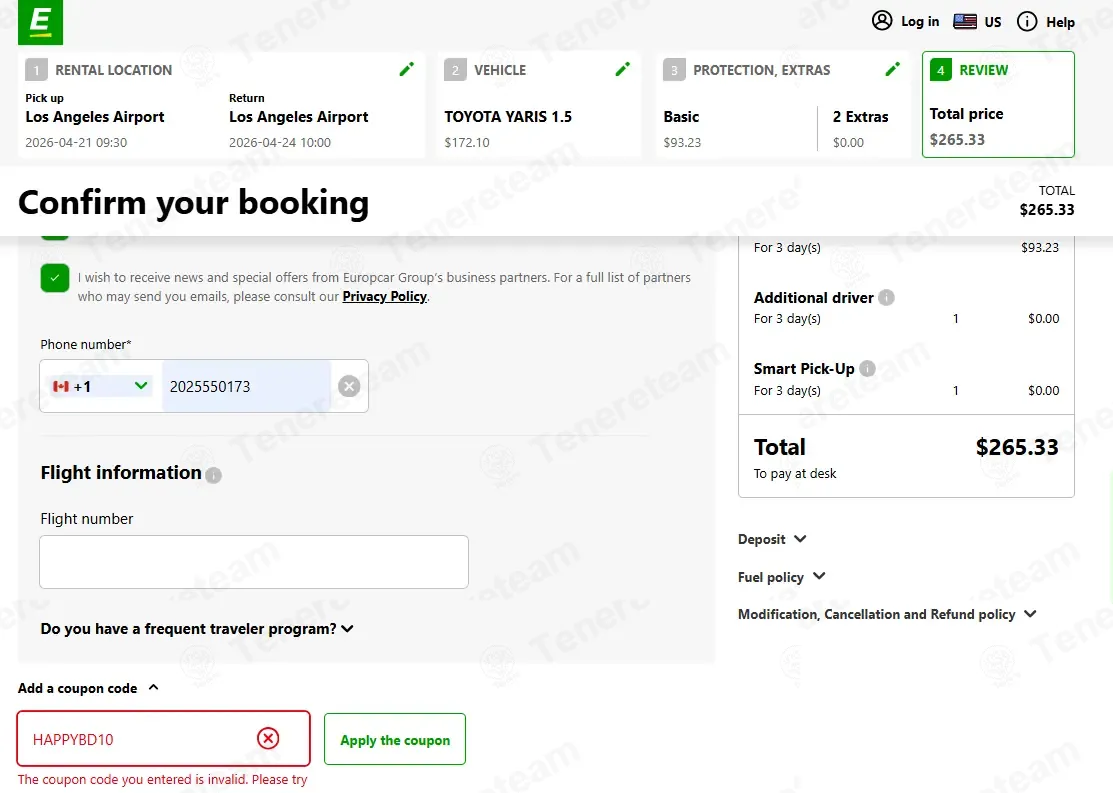Screen dimensions: 1113x793
Task: Go to Rental Location step
Action: click(221, 104)
